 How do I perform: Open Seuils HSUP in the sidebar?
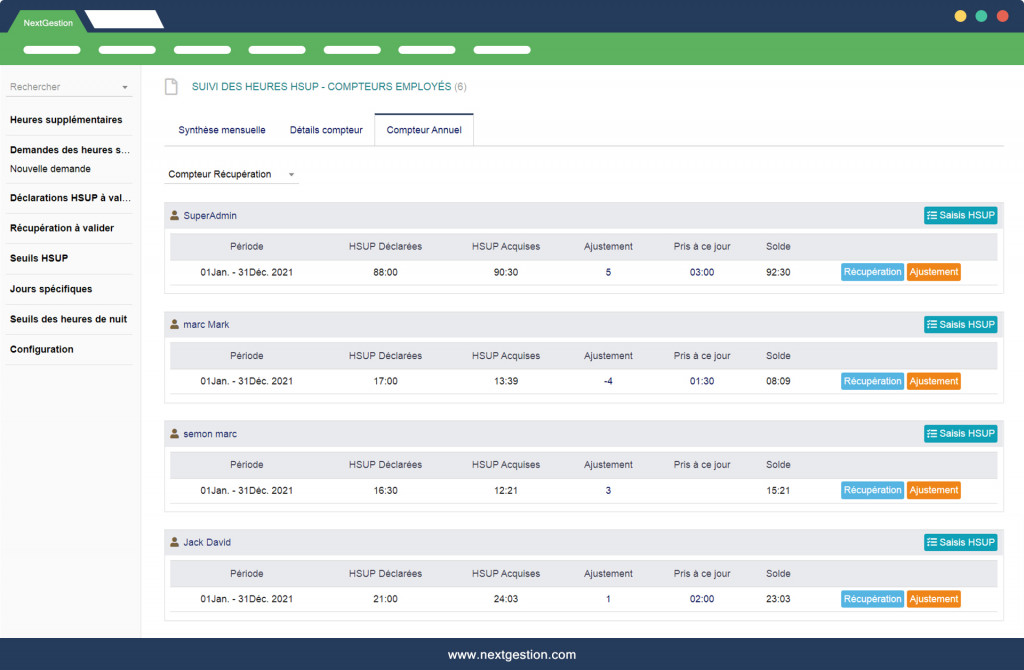tap(39, 258)
